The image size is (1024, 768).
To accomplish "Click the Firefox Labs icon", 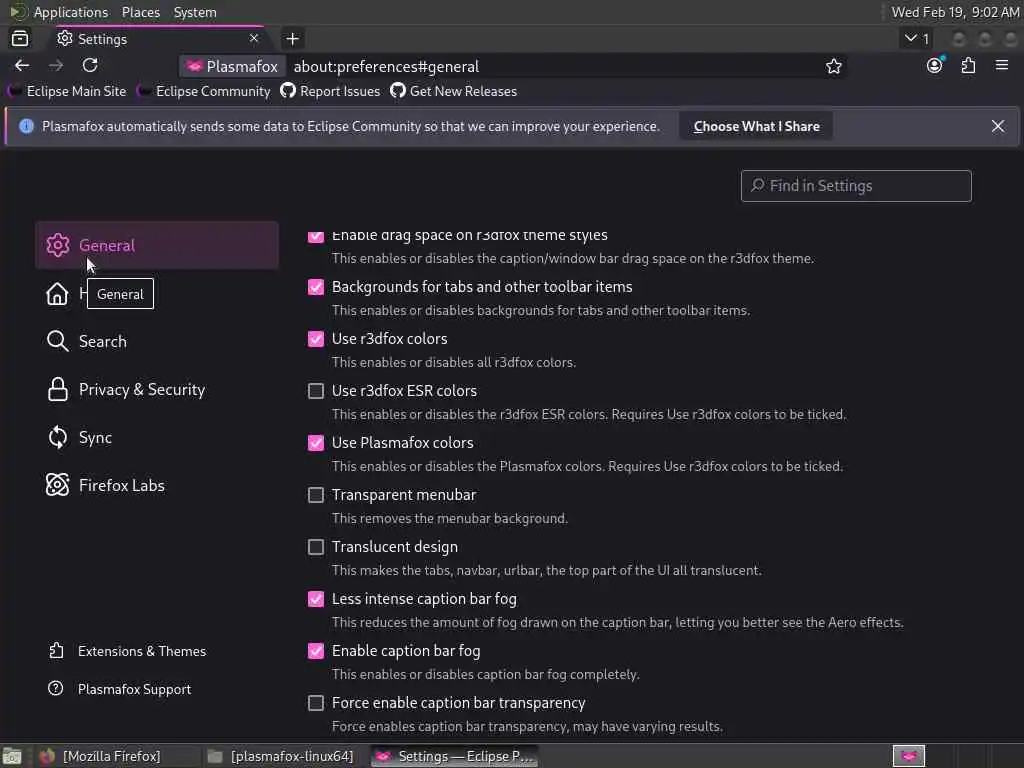I will coord(57,485).
